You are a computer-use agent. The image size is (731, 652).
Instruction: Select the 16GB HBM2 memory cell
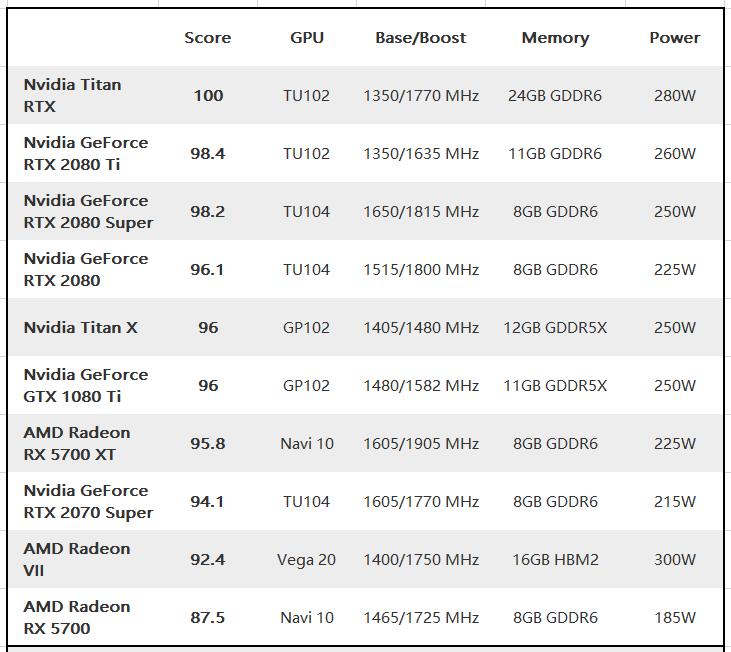[555, 560]
